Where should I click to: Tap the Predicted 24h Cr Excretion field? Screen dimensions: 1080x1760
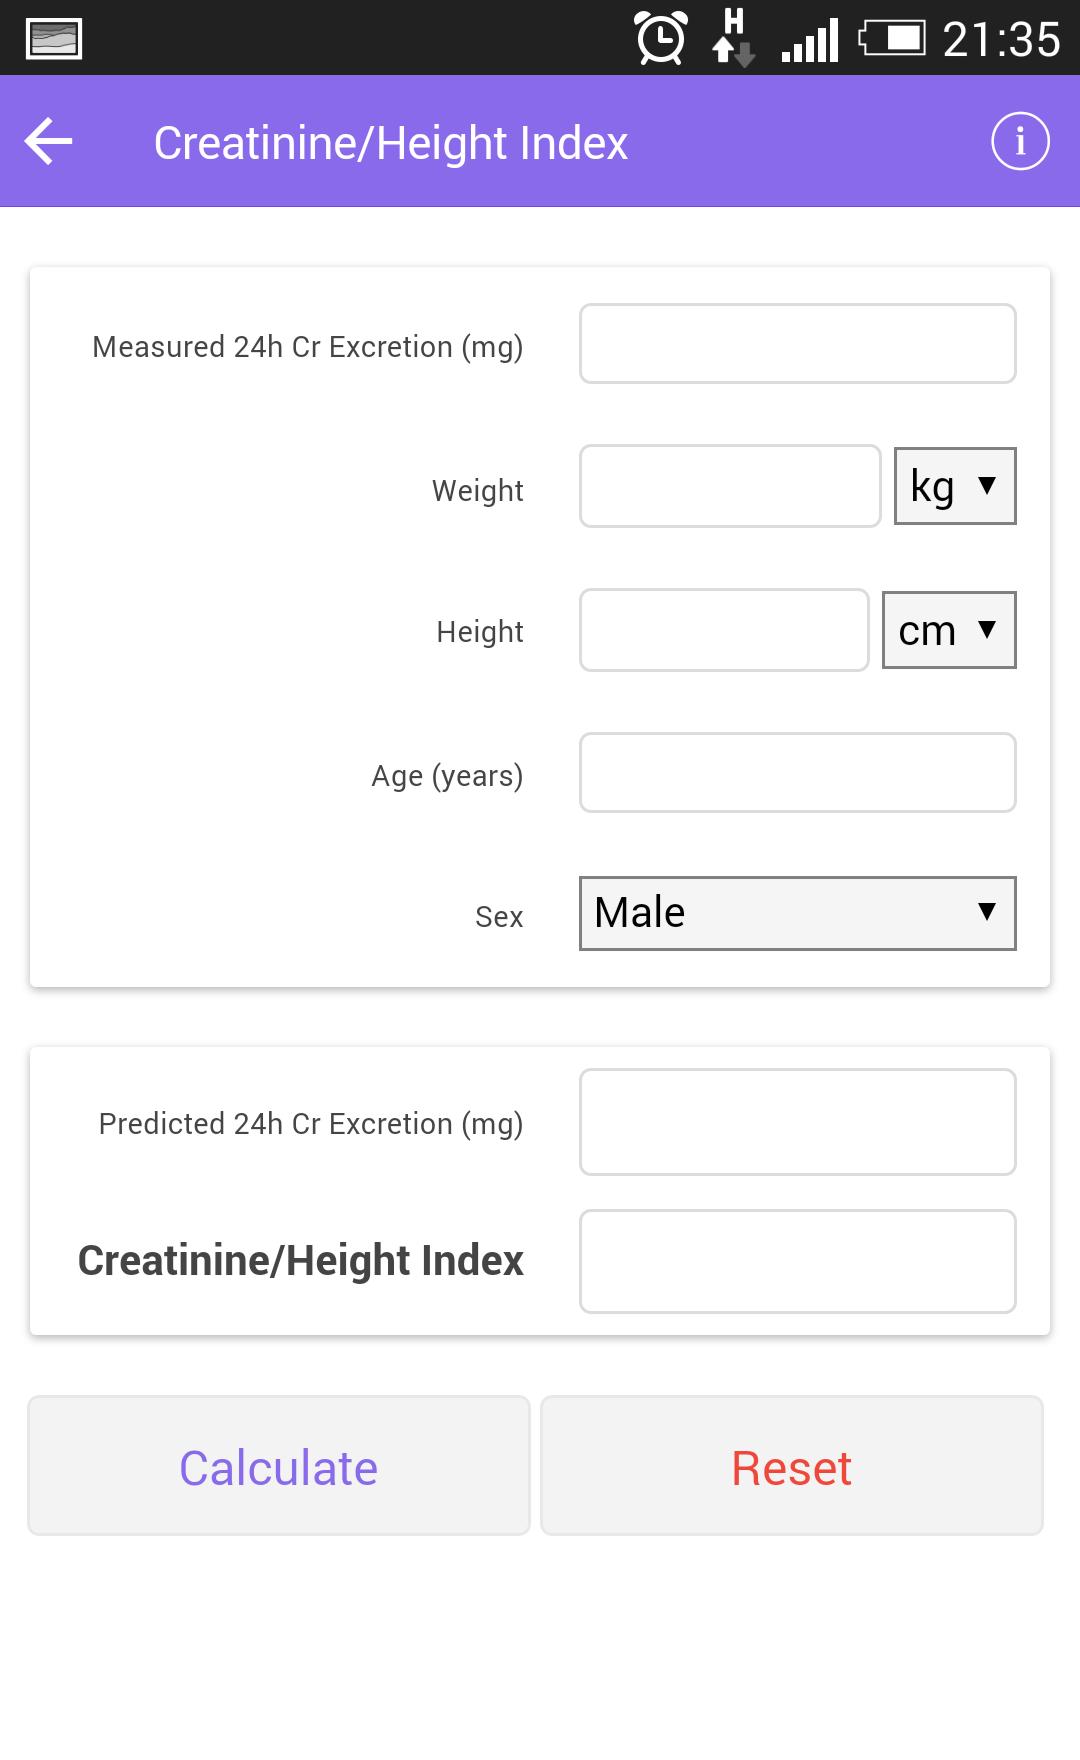tap(797, 1122)
